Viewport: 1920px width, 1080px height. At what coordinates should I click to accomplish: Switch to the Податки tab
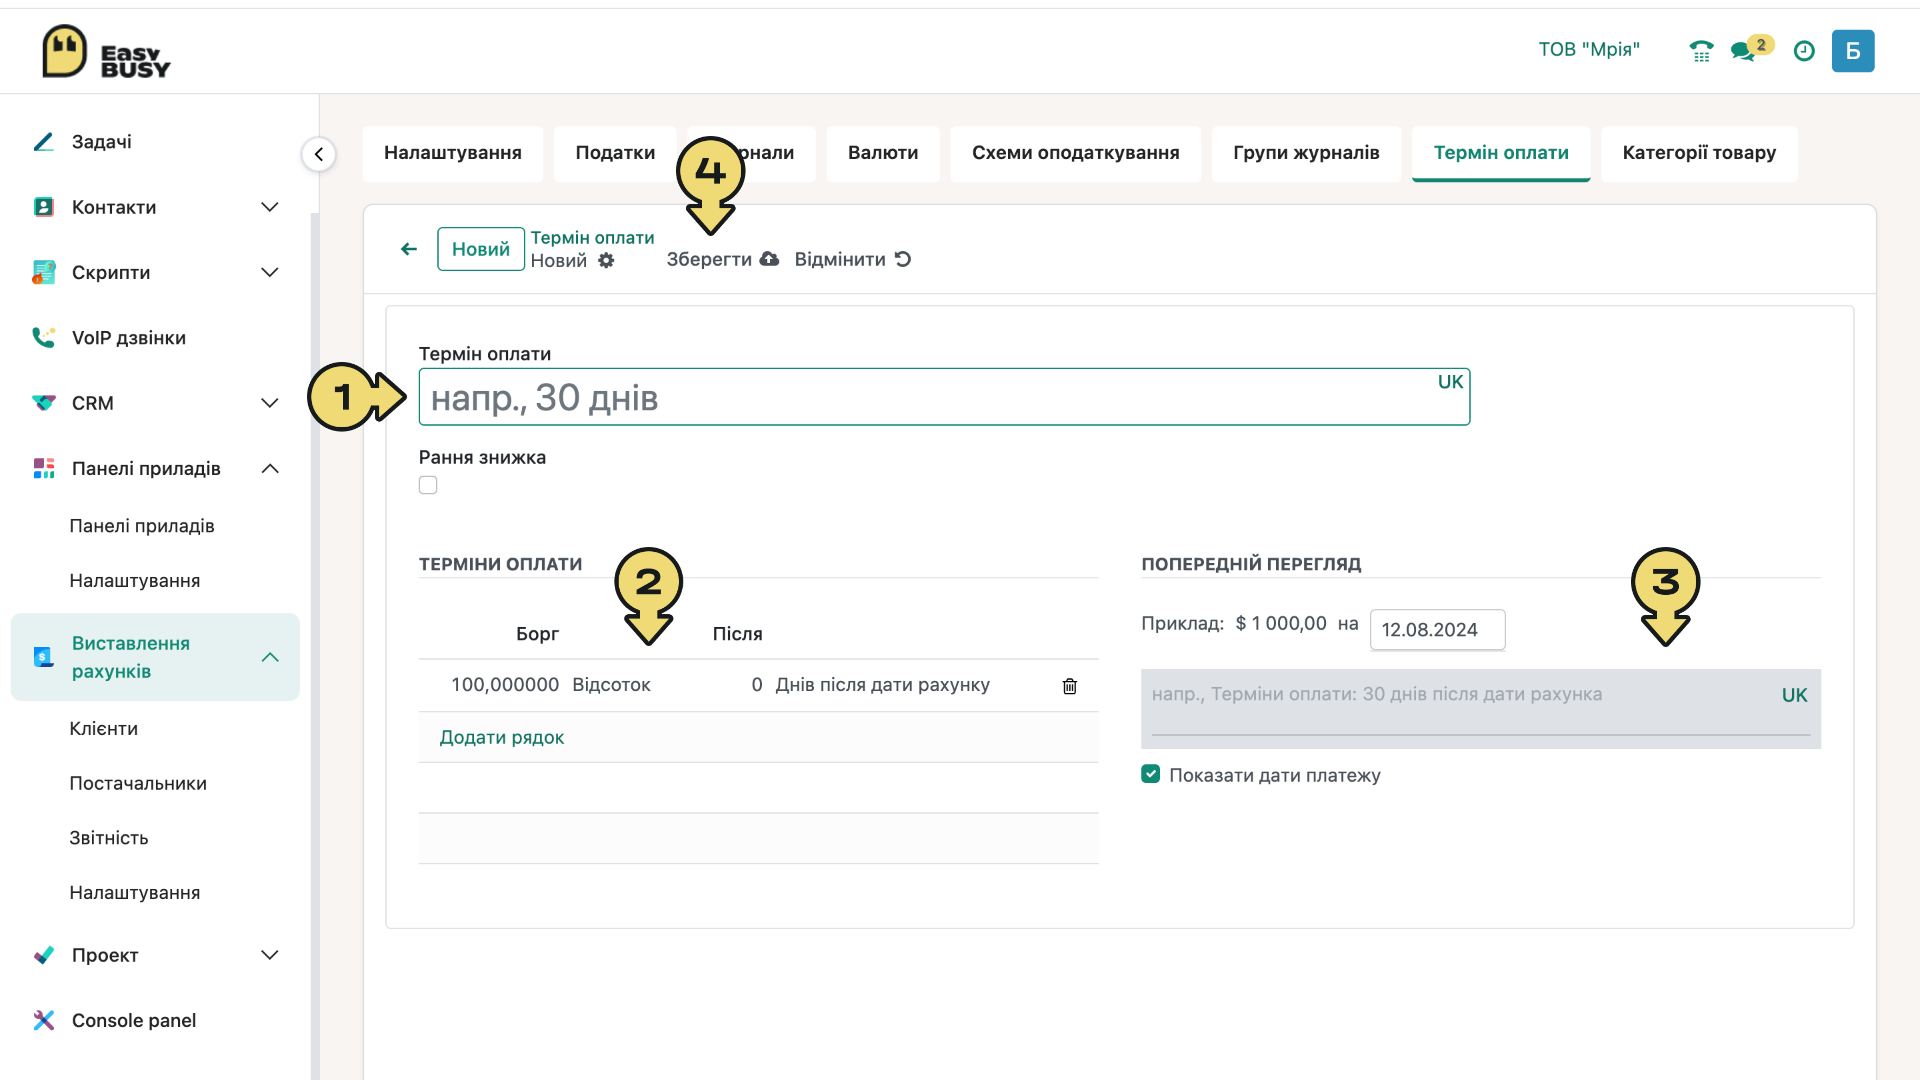click(615, 153)
